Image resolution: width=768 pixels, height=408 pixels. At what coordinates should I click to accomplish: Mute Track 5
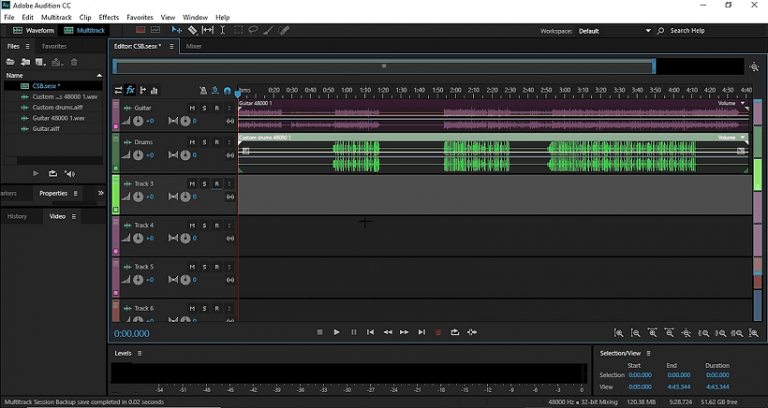pos(192,267)
